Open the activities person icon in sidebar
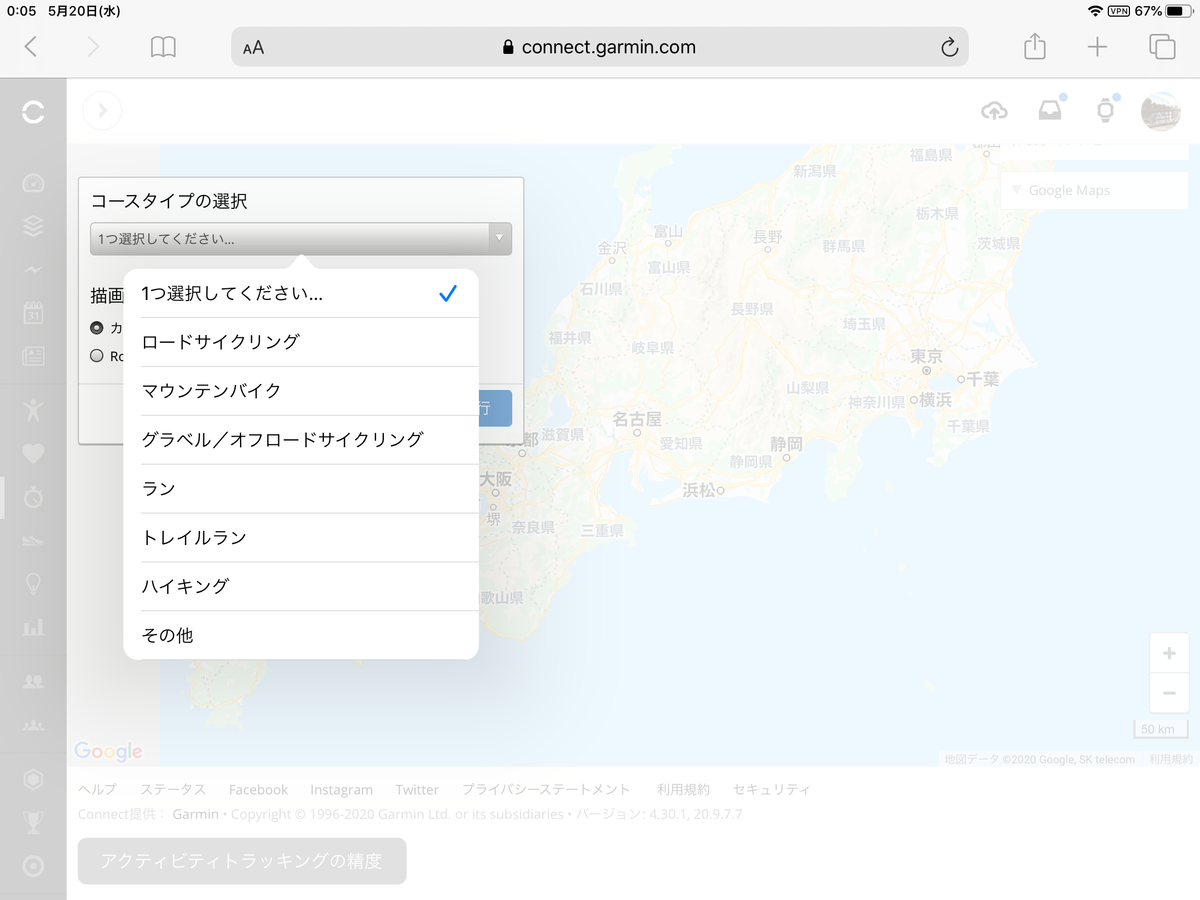 tap(33, 410)
